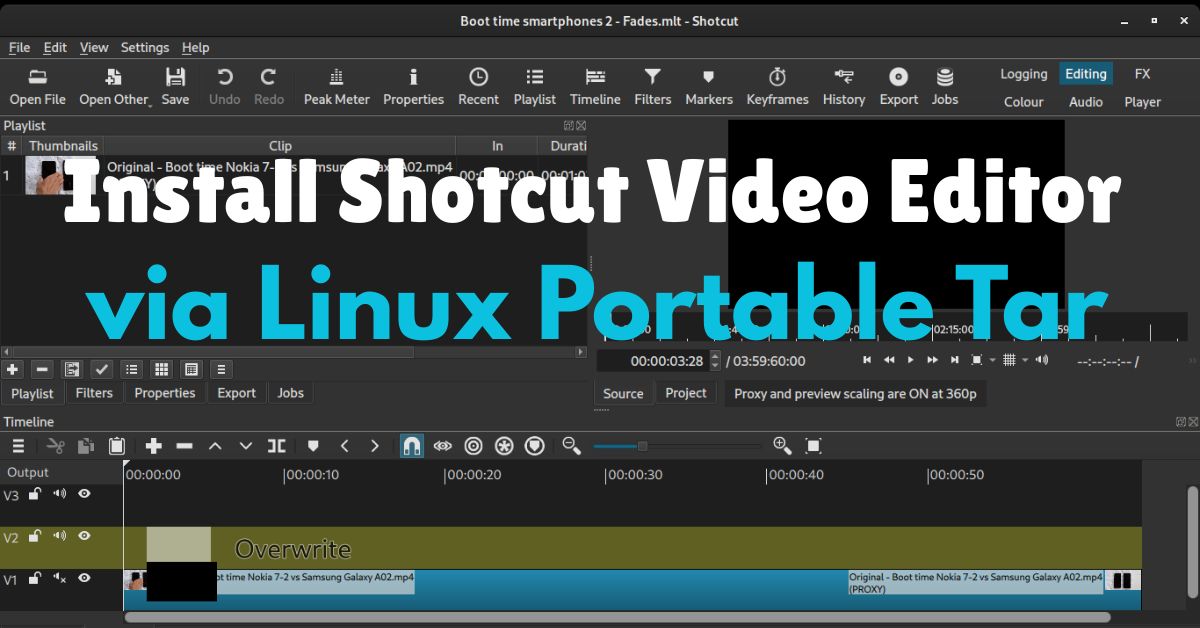Click the Open File toolbar icon
Viewport: 1200px width, 628px height.
pos(38,87)
